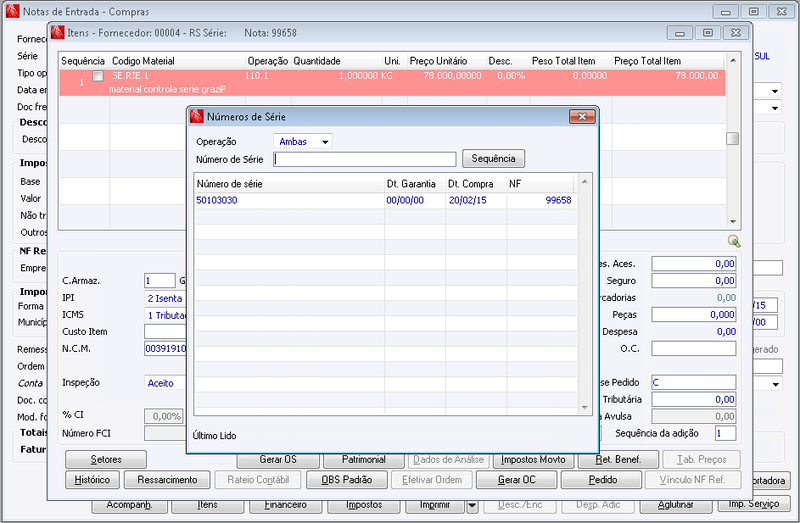Click the Preço Total Item value 78.000,00

tap(697, 76)
